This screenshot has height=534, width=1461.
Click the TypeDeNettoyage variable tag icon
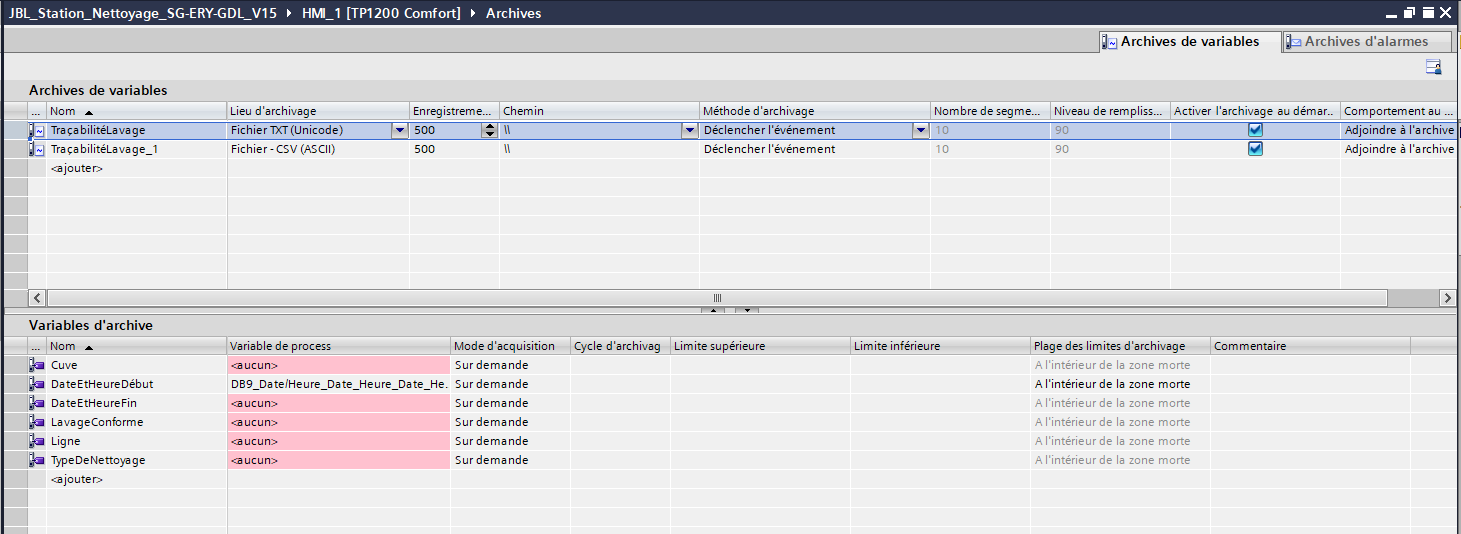pos(37,460)
